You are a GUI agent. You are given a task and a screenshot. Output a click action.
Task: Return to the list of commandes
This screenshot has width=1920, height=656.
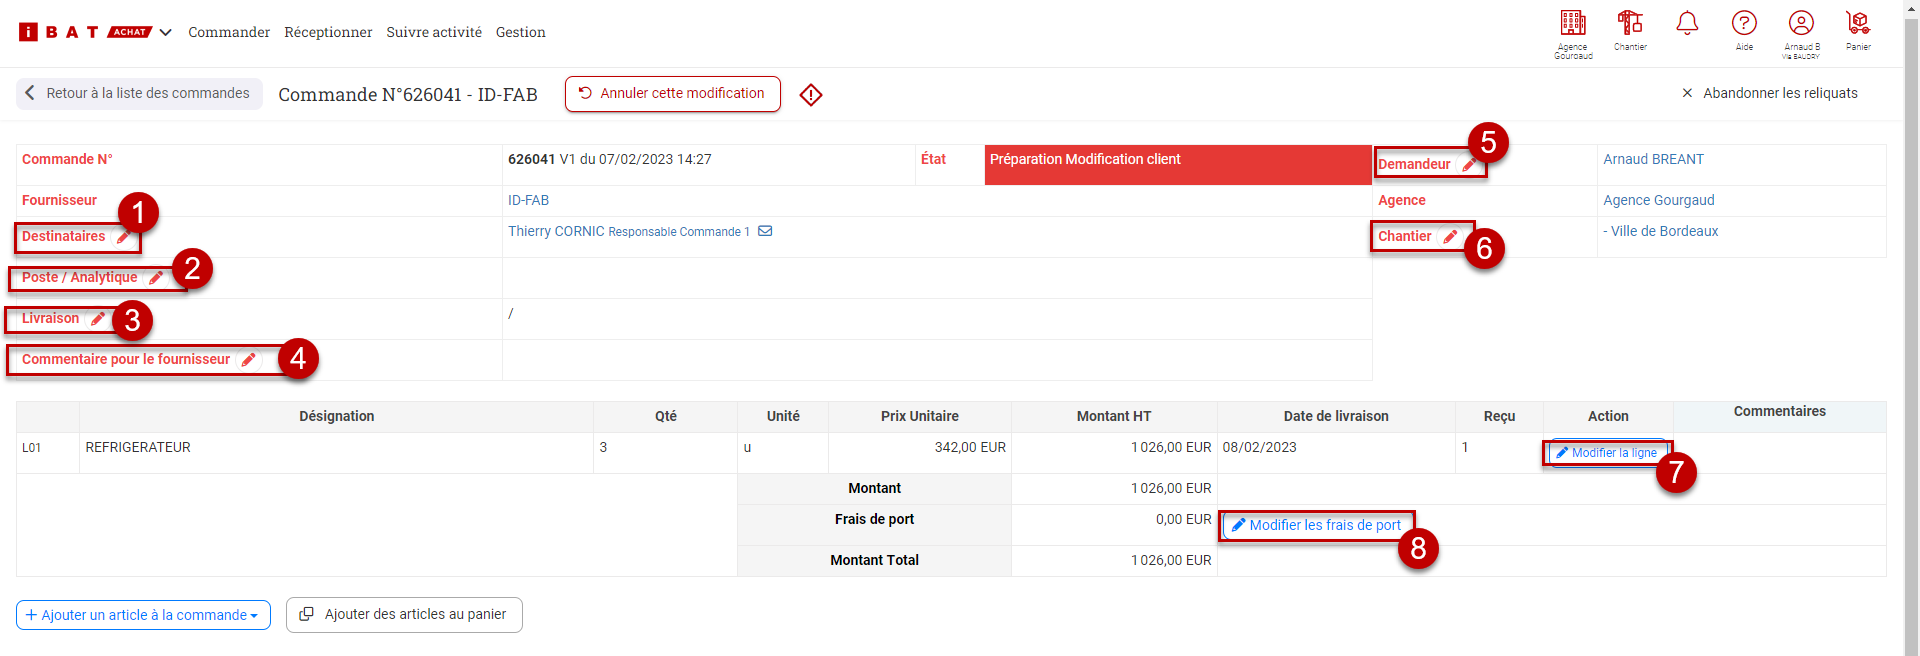(139, 93)
